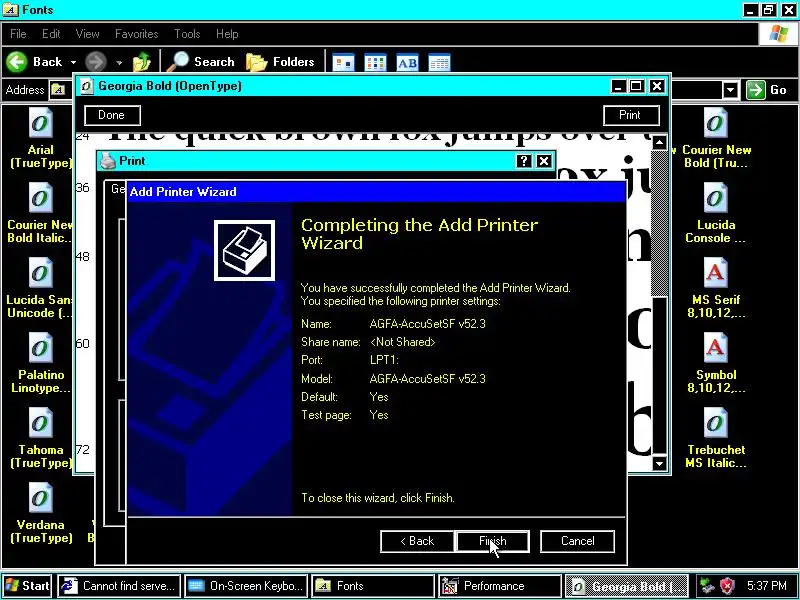800x600 pixels.
Task: Click the font preview scrollbar up arrow
Action: click(659, 142)
